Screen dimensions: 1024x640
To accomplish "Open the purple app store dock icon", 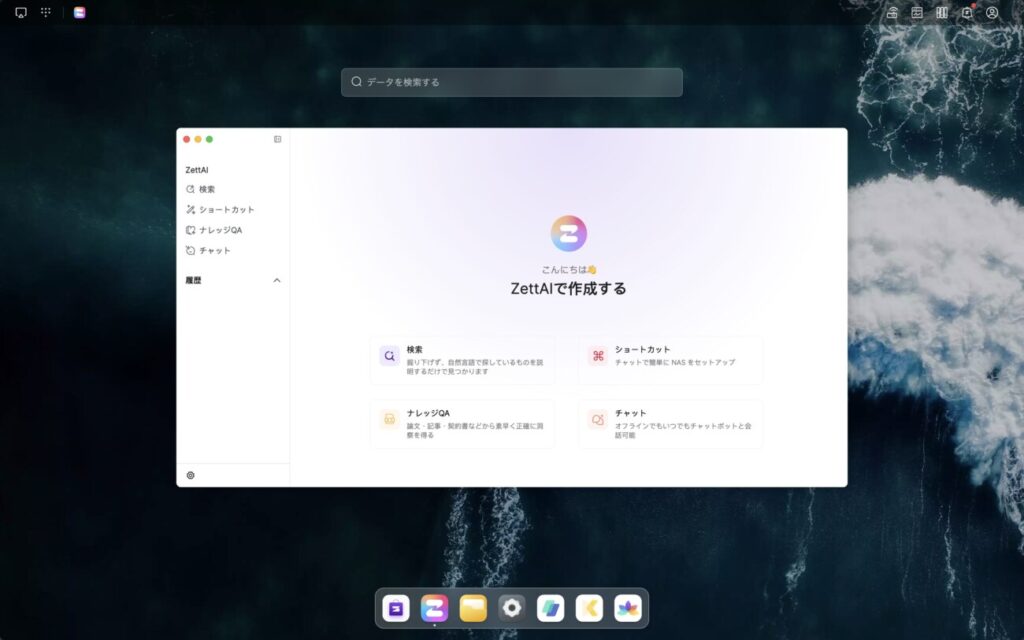I will (x=396, y=608).
